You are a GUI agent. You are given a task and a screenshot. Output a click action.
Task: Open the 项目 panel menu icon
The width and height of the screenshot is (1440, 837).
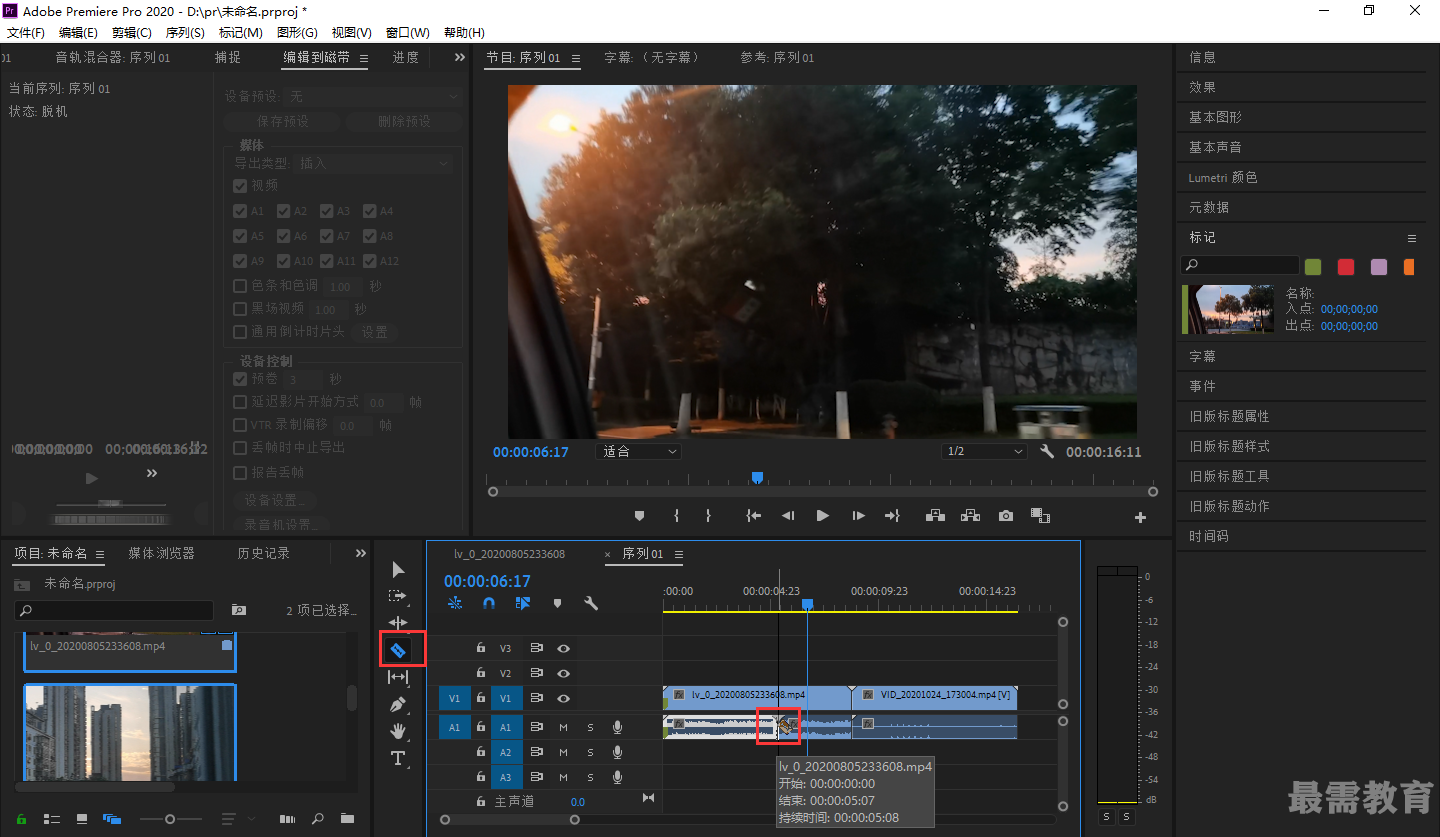[x=102, y=554]
